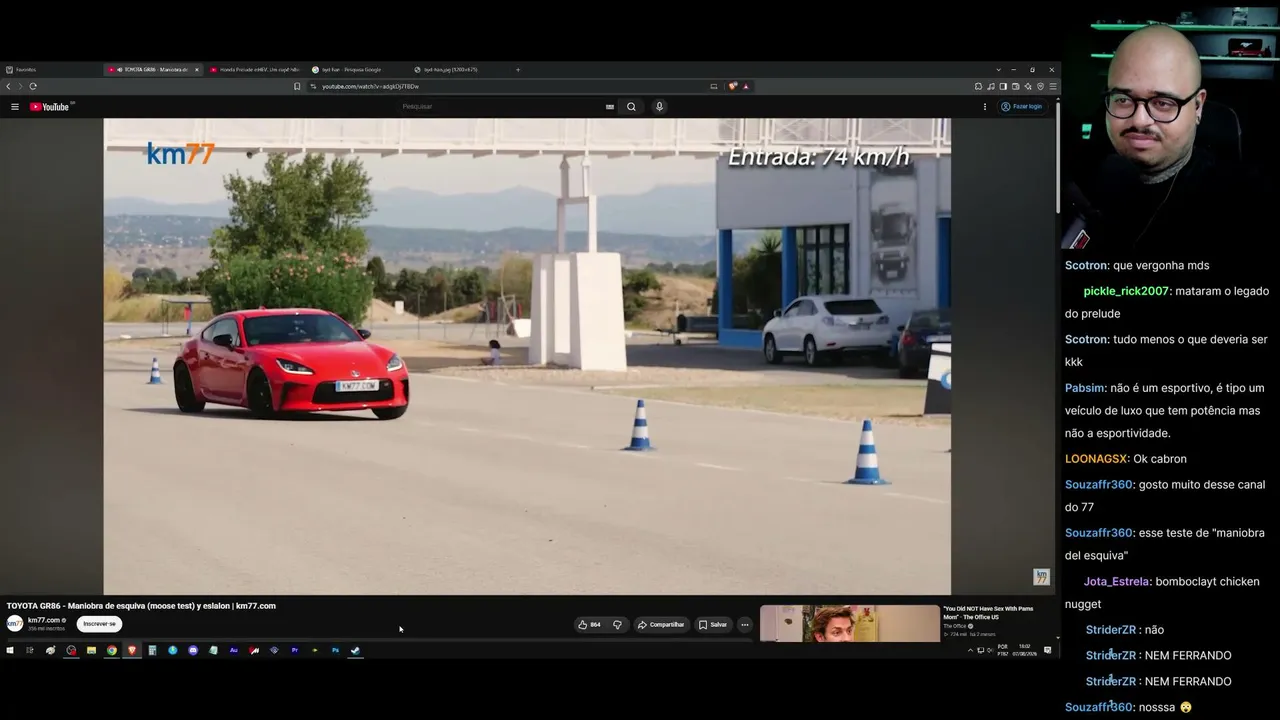Open the YouTube guide hamburger menu
This screenshot has width=1280, height=720.
pyautogui.click(x=15, y=107)
